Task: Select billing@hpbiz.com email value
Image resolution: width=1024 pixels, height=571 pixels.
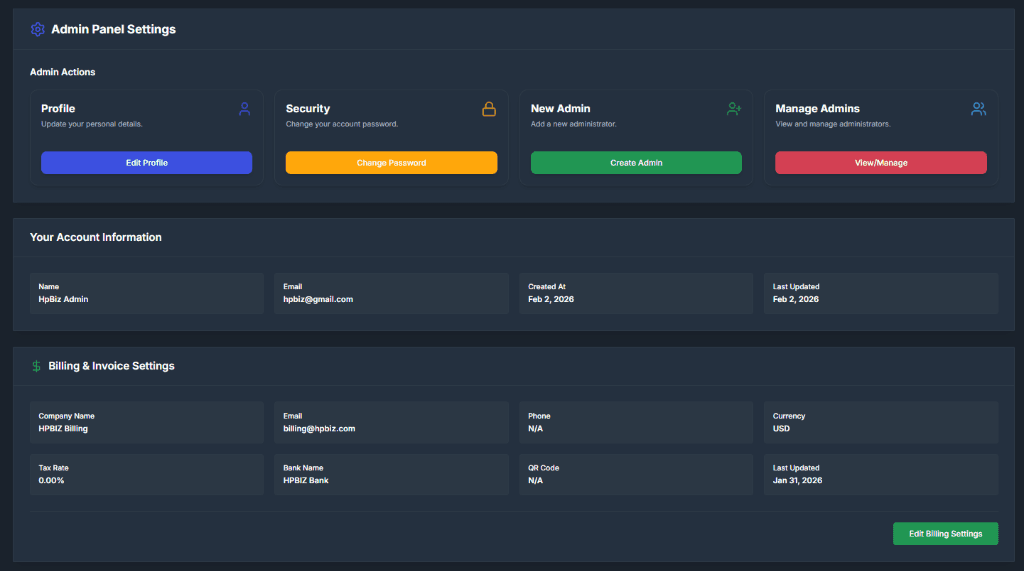Action: pos(319,429)
